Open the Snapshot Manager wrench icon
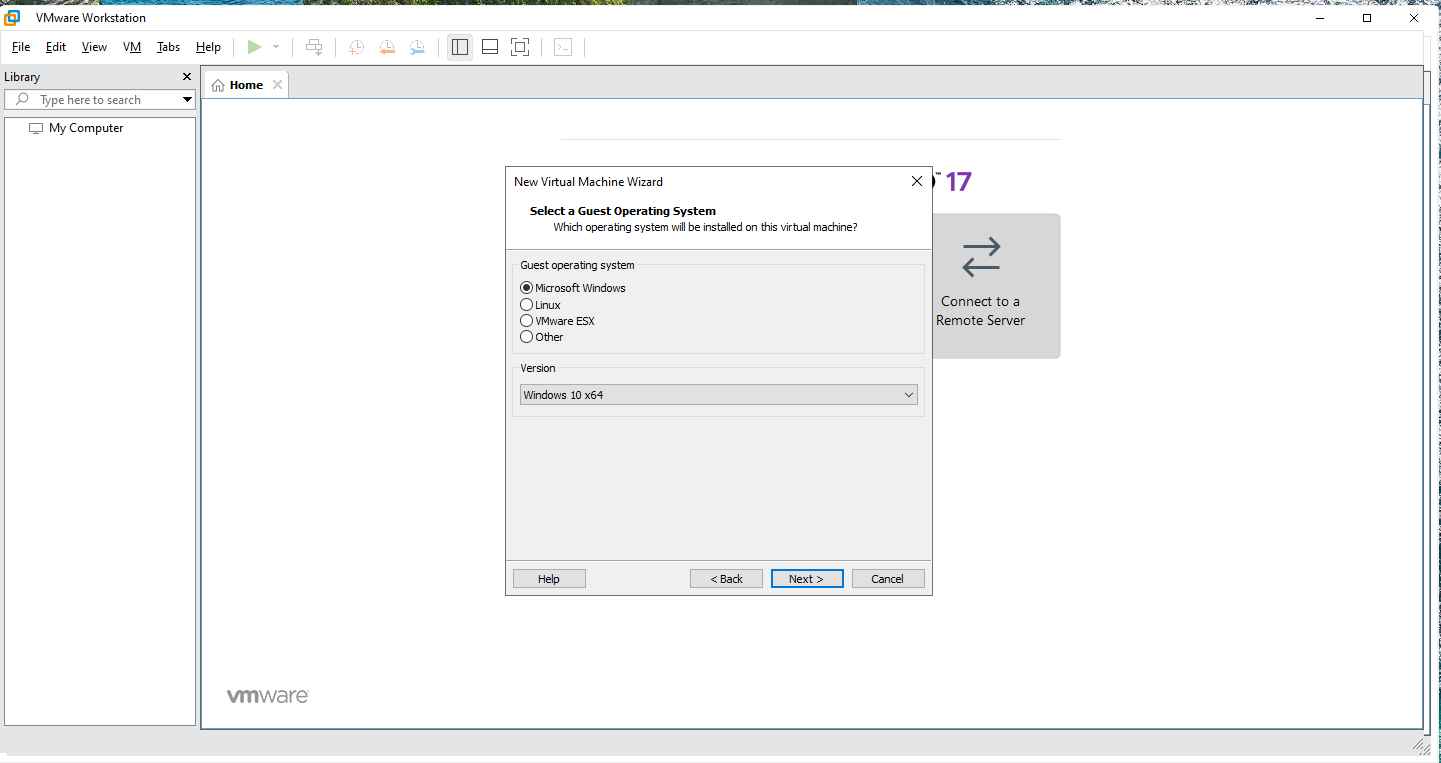The image size is (1441, 763). 417,47
